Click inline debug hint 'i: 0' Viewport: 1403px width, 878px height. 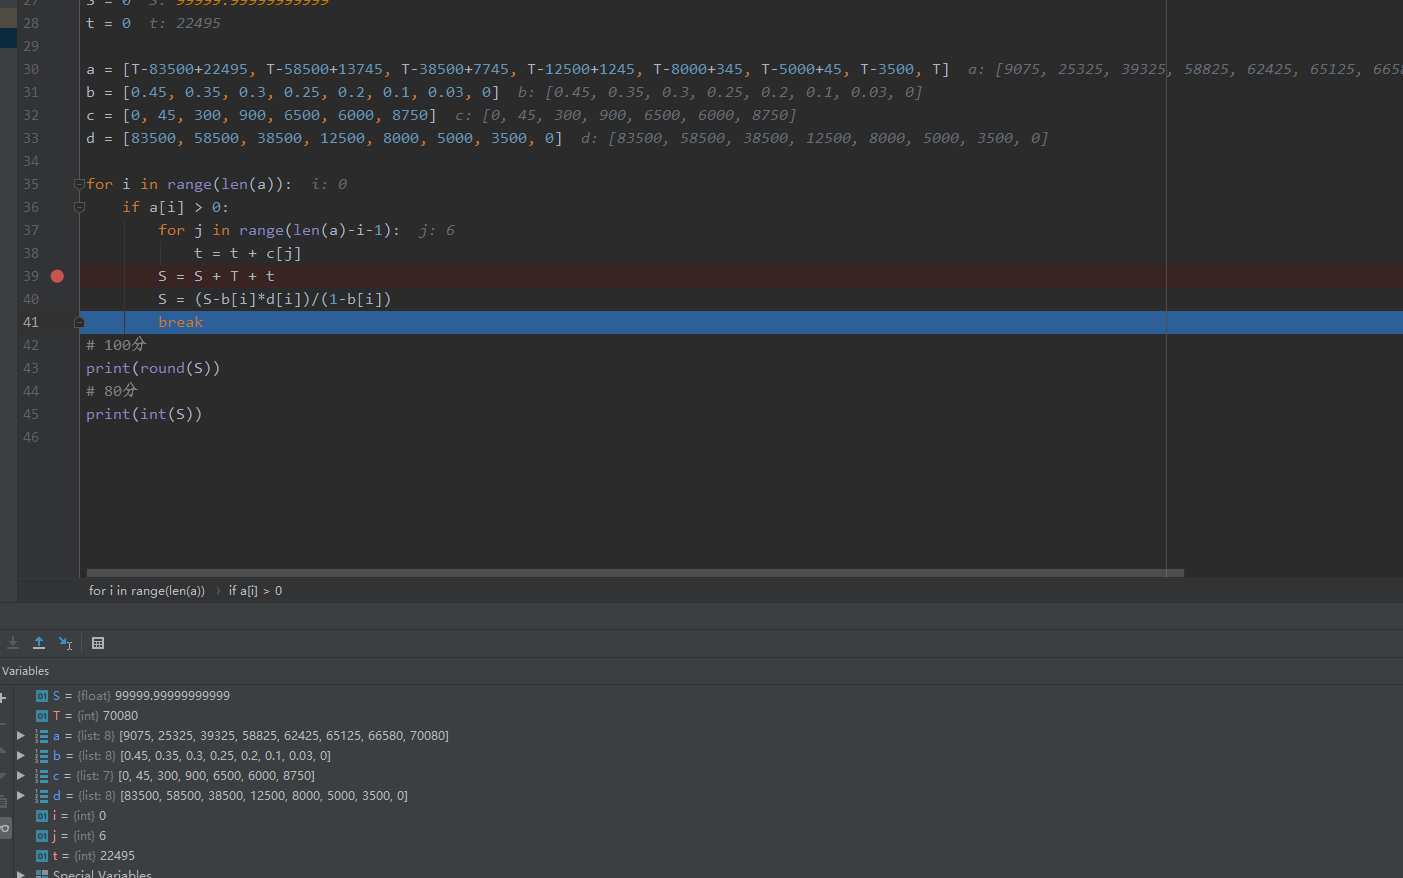(329, 184)
